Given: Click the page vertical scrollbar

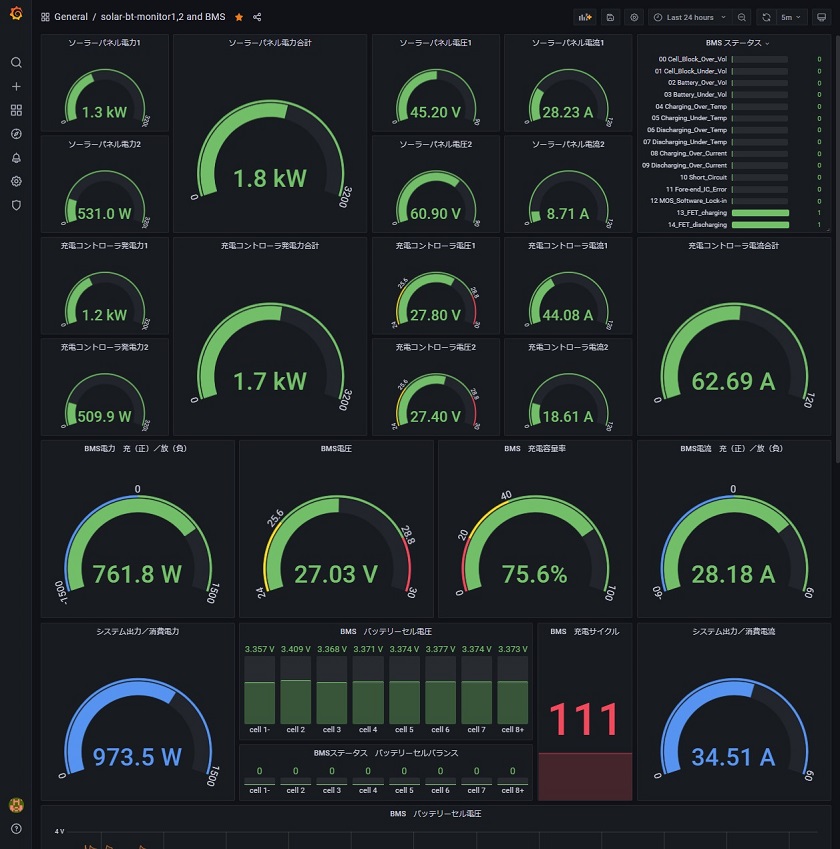Looking at the screenshot, I should pos(837,249).
